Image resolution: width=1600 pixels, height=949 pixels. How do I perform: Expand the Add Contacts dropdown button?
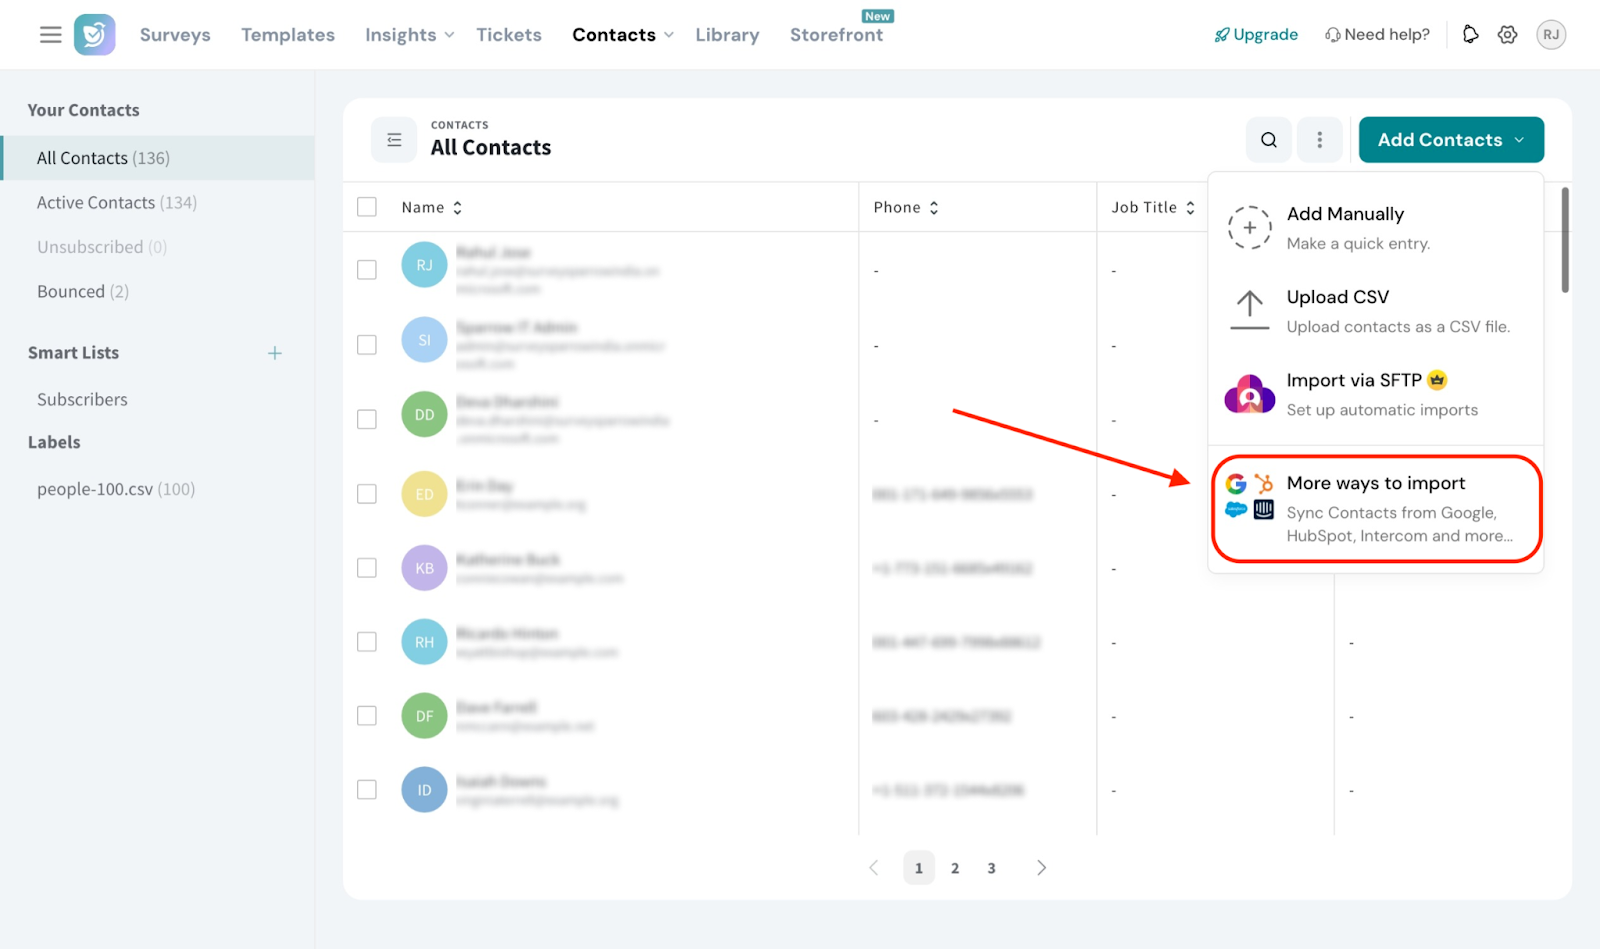(x=1450, y=140)
